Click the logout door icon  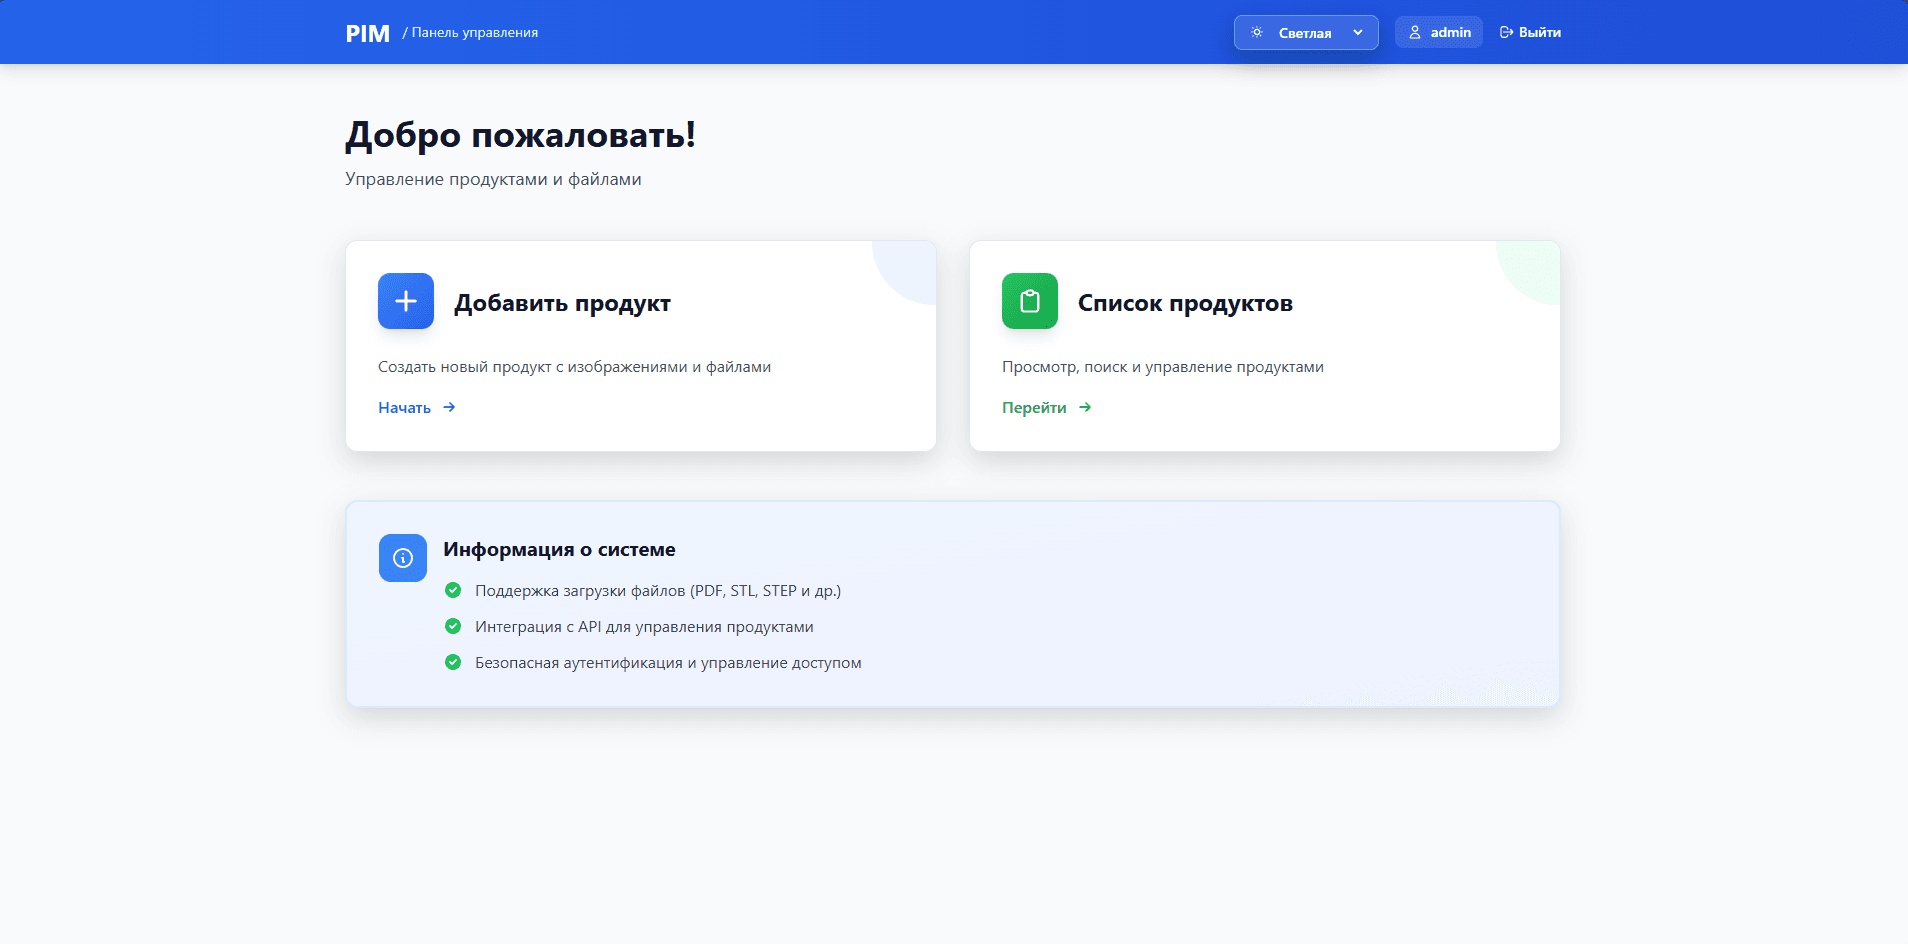pyautogui.click(x=1506, y=32)
